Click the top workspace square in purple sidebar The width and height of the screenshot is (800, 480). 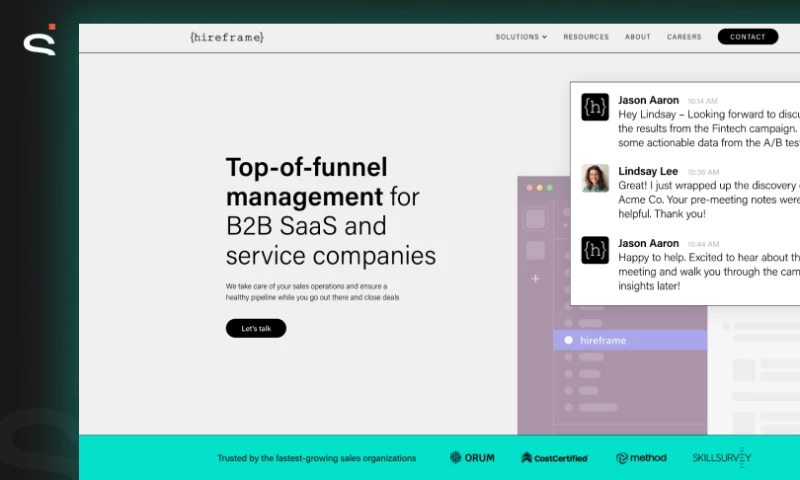tap(535, 219)
